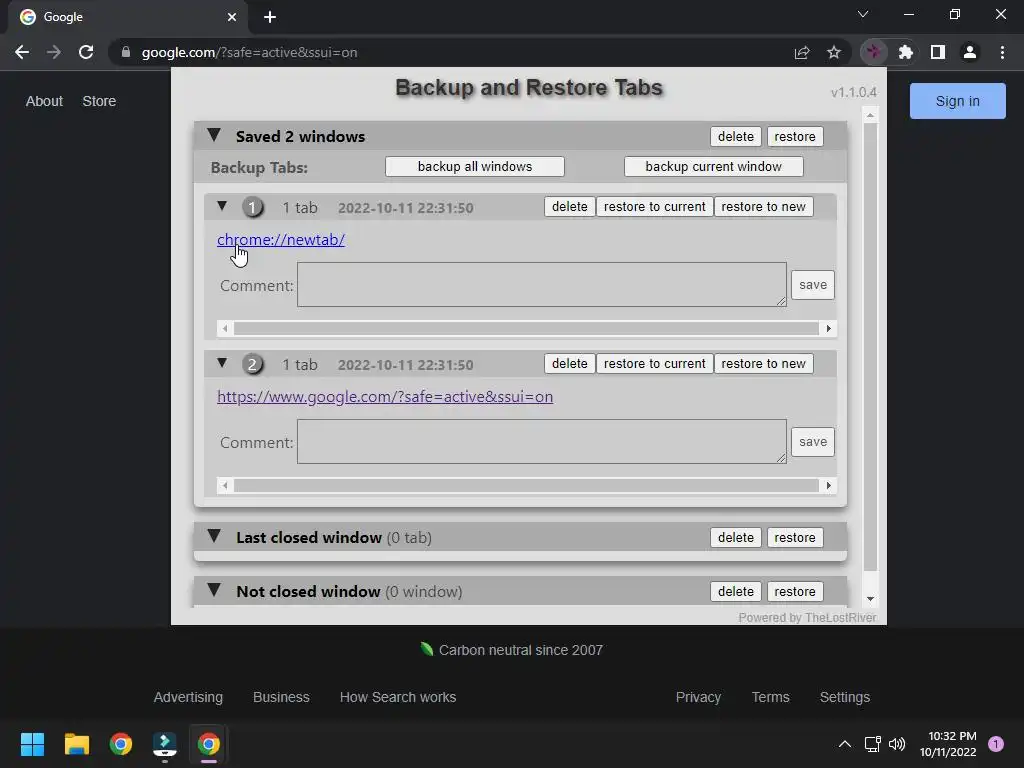This screenshot has width=1024, height=768.
Task: Click backup current window
Action: 713,167
